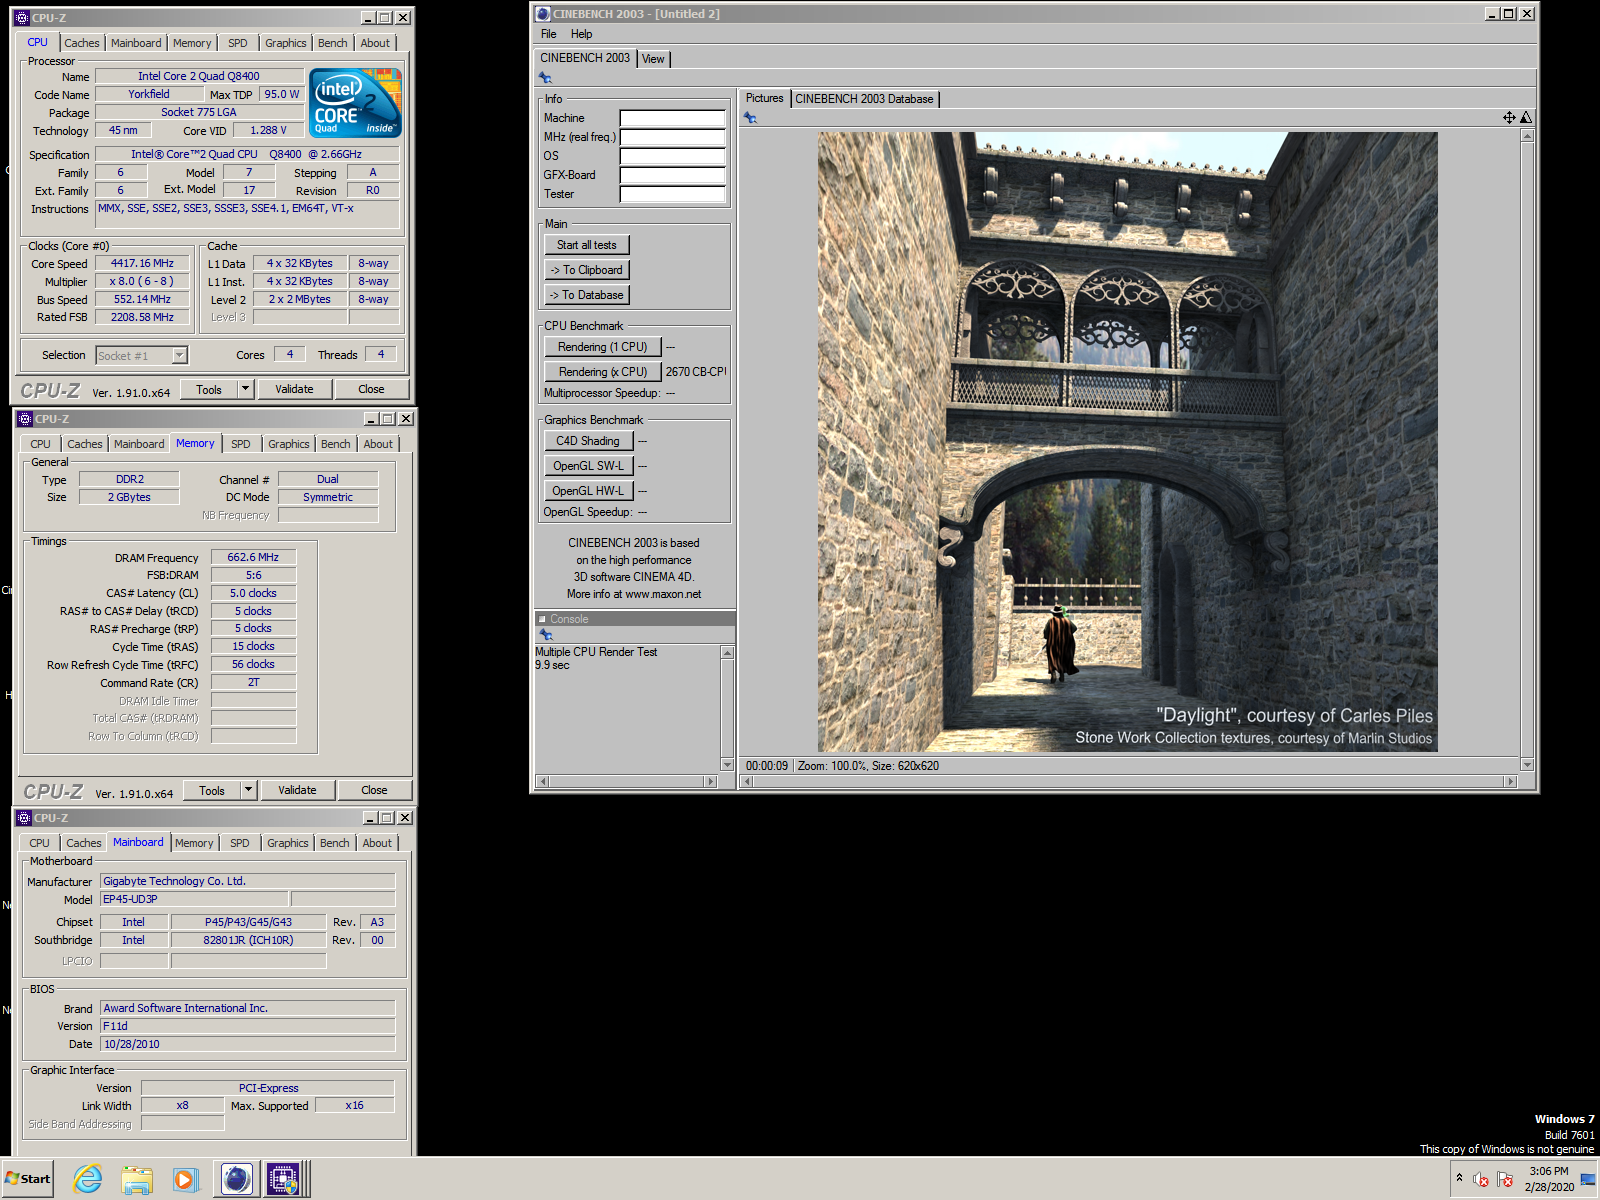The height and width of the screenshot is (1200, 1600).
Task: Click the CINEBENCH 2003 title bar app icon
Action: [x=543, y=14]
